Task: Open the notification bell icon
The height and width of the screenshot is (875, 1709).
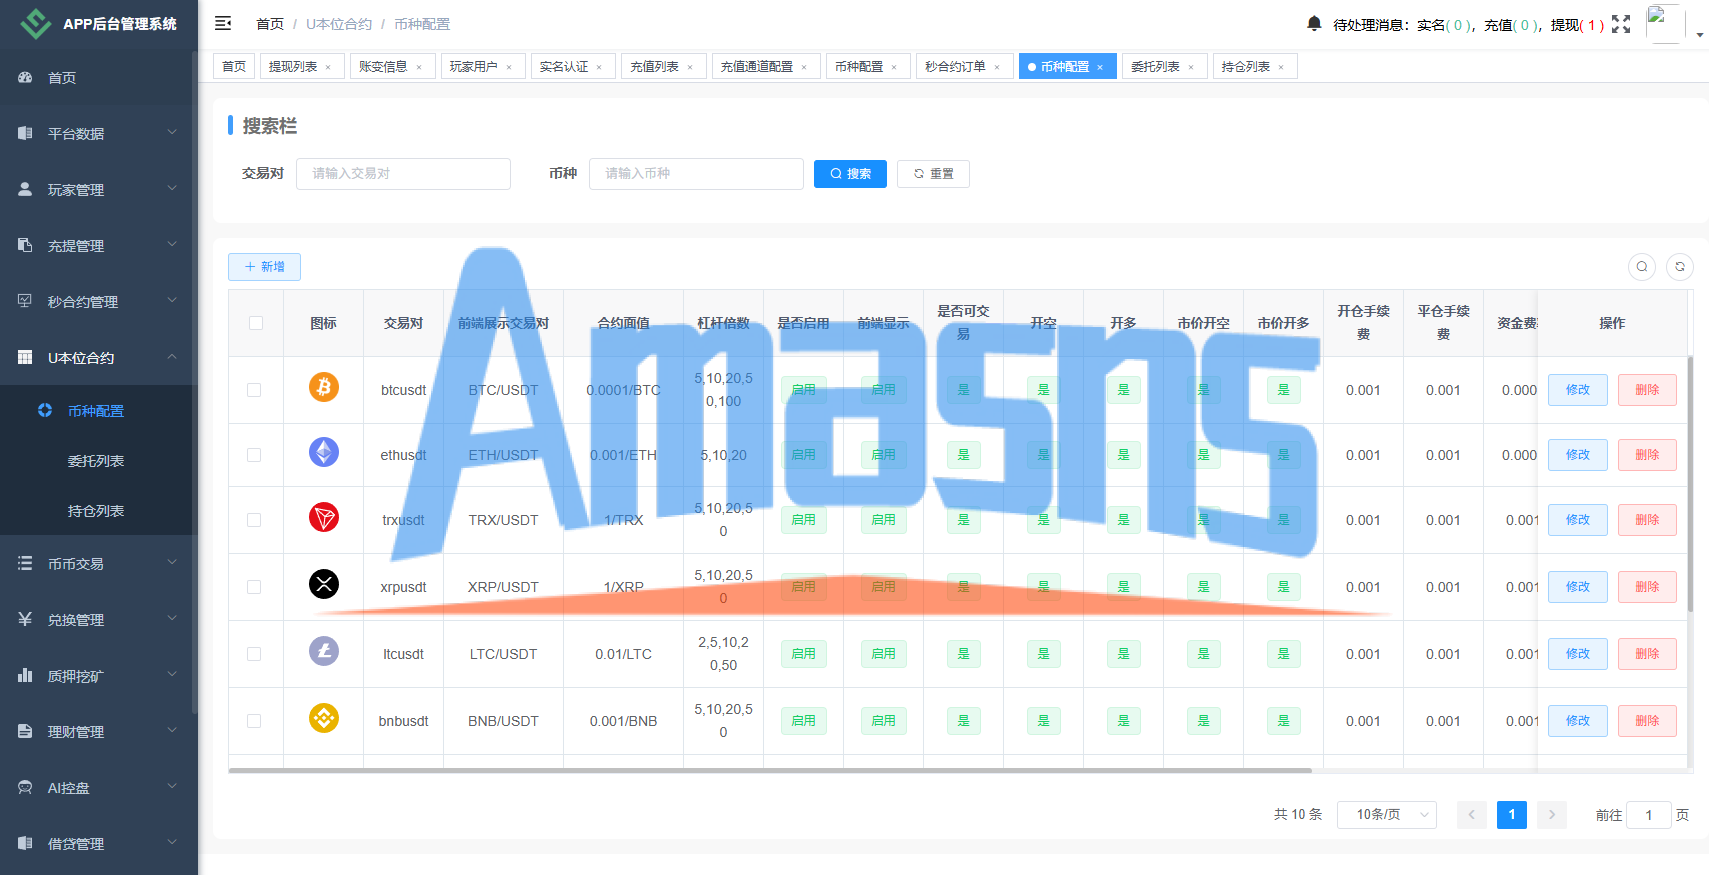Action: 1314,23
